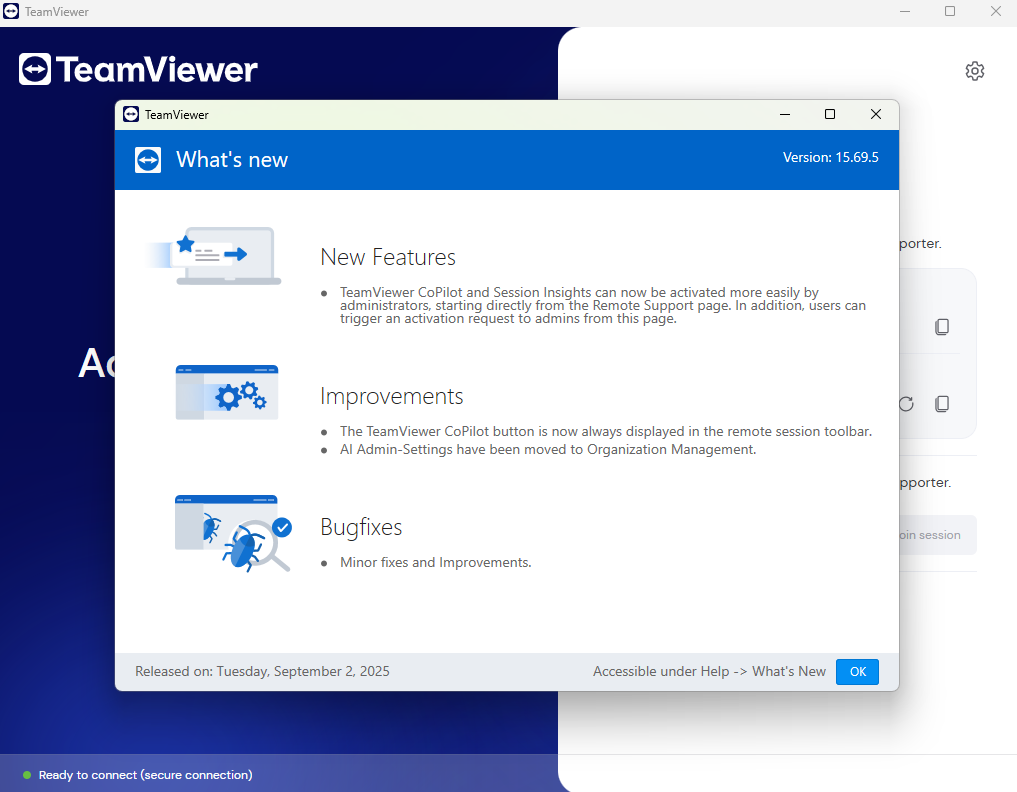Click the TeamViewer logo icon in dialog title bar

pyautogui.click(x=131, y=114)
